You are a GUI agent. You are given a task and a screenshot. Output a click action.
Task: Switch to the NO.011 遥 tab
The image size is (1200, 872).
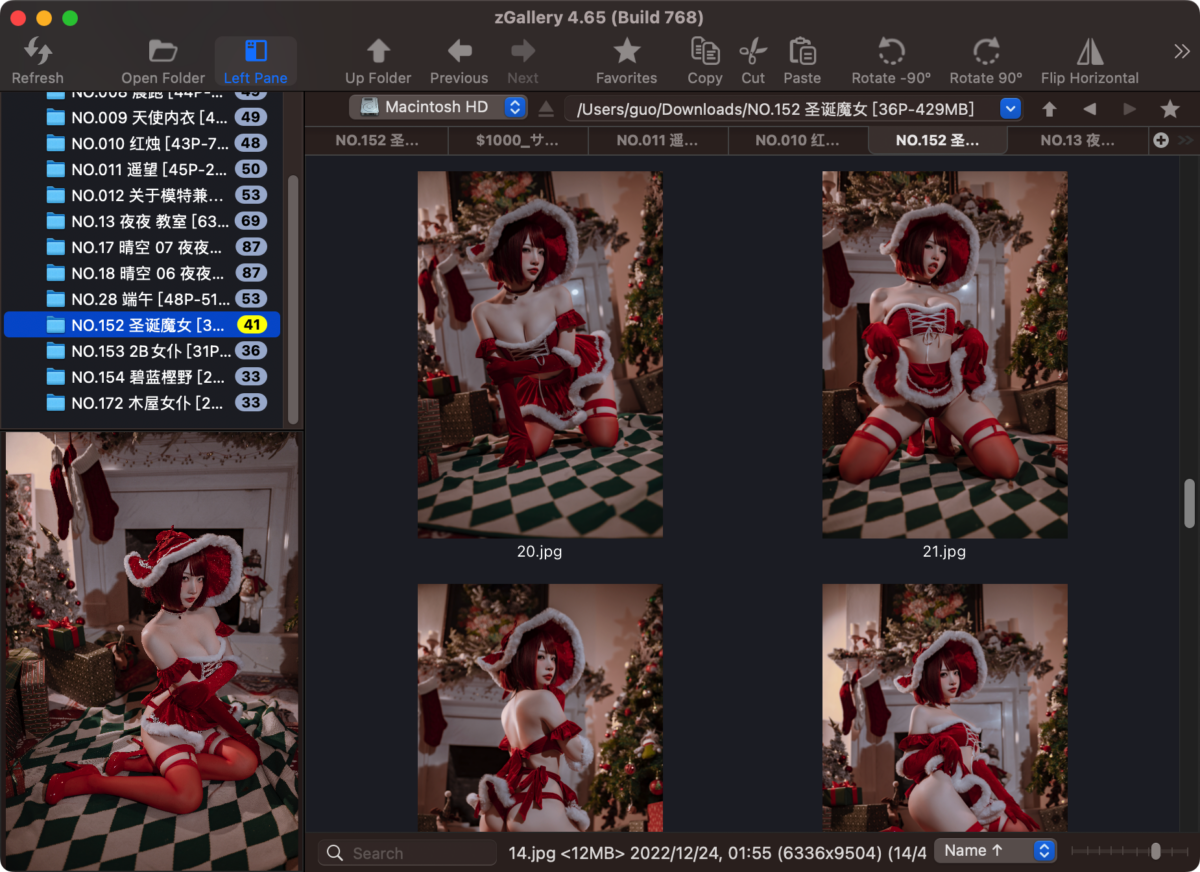(658, 141)
